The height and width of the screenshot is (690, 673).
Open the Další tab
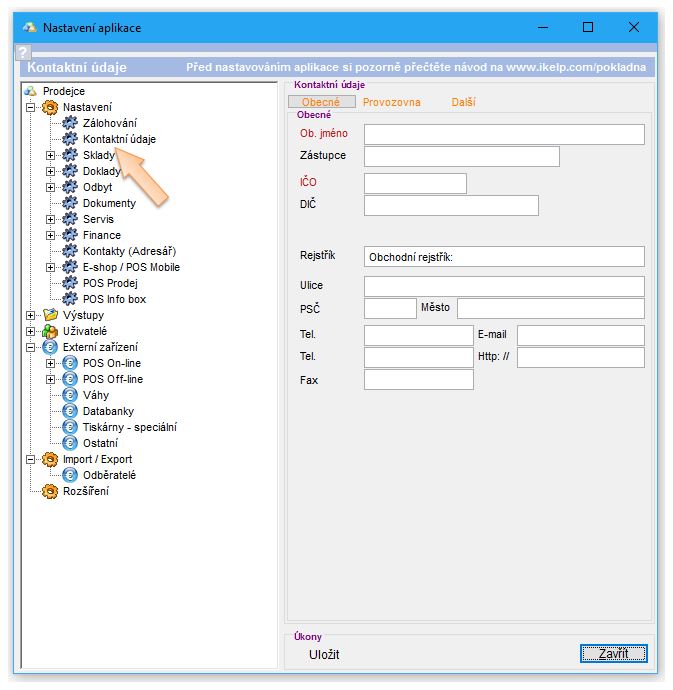(x=463, y=102)
